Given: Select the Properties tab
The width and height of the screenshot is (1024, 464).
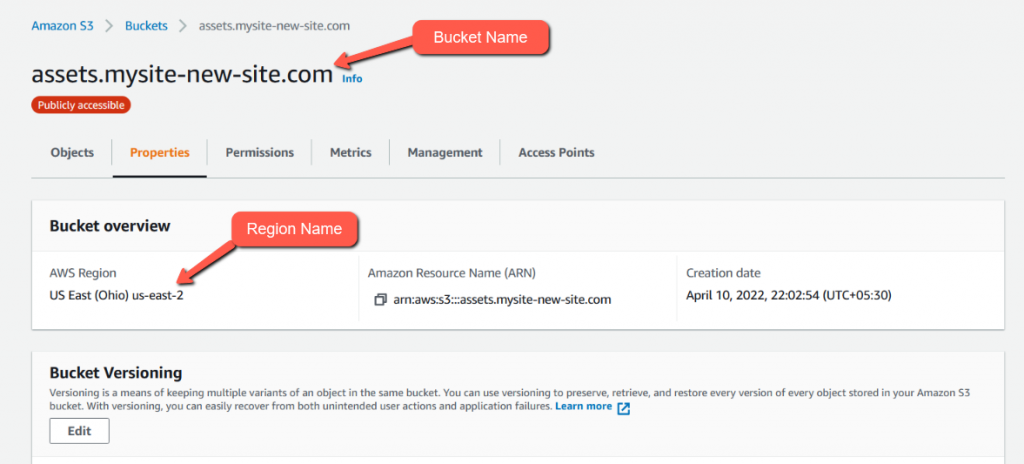Looking at the screenshot, I should pos(159,152).
